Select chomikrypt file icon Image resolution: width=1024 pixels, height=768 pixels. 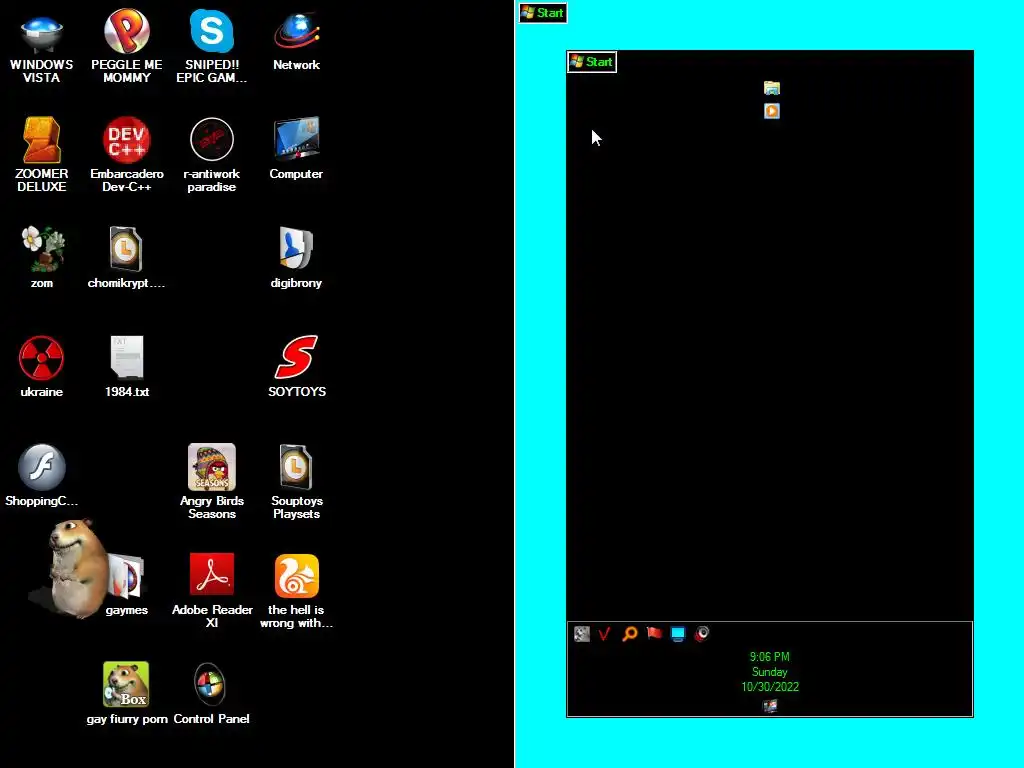127,257
